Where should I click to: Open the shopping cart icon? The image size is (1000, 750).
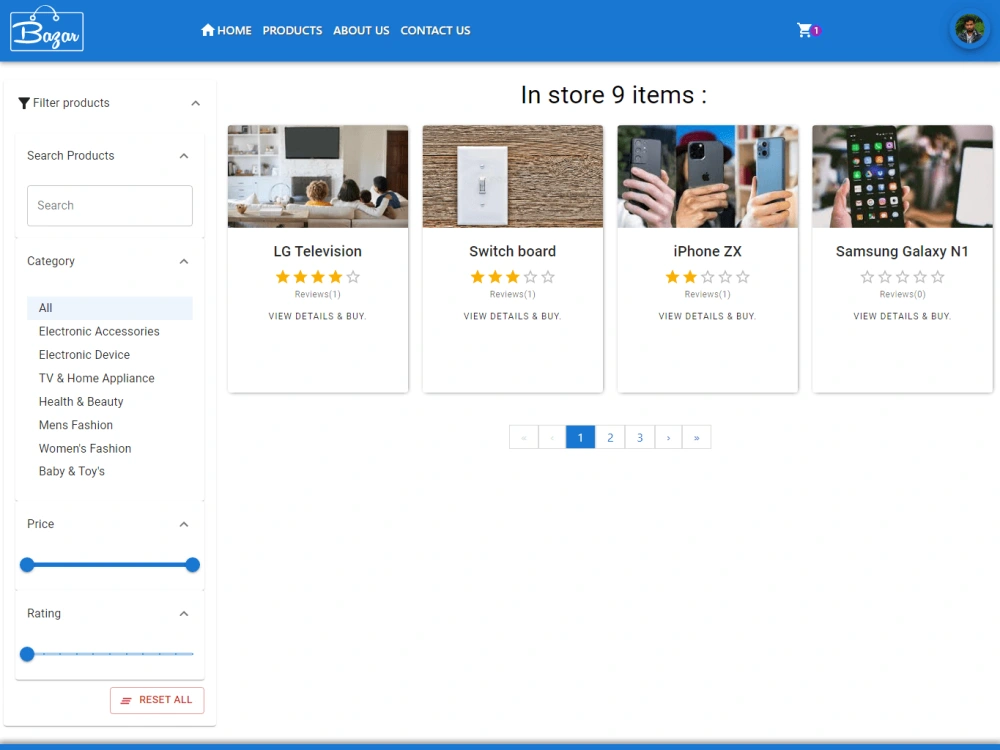tap(804, 30)
